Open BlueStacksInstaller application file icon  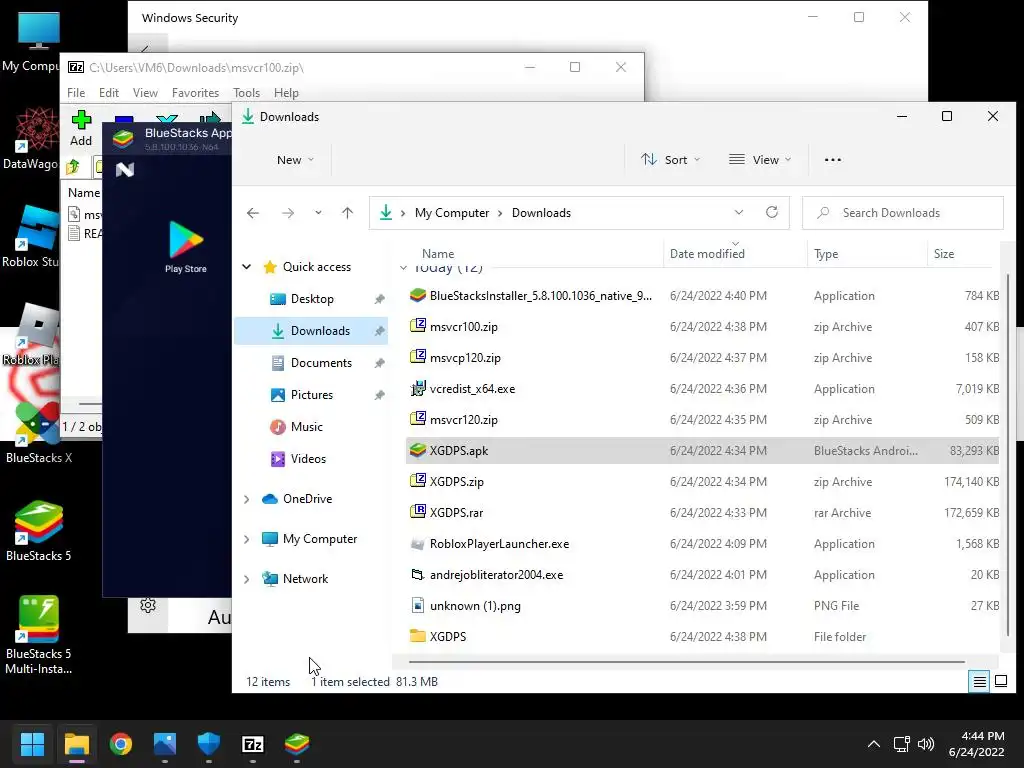pos(417,295)
